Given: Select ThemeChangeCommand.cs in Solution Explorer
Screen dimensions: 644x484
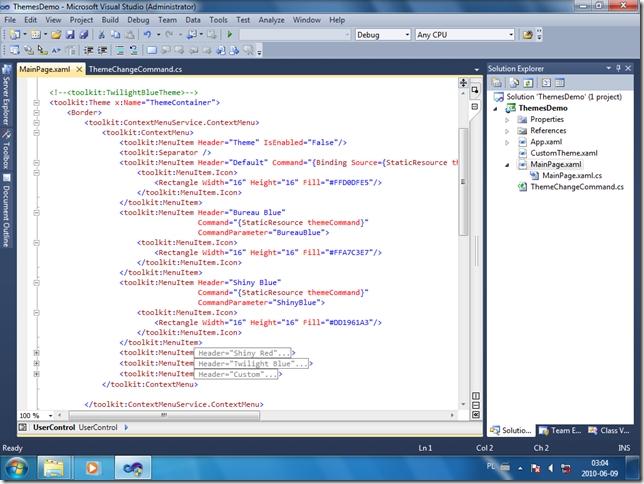Looking at the screenshot, I should 577,187.
